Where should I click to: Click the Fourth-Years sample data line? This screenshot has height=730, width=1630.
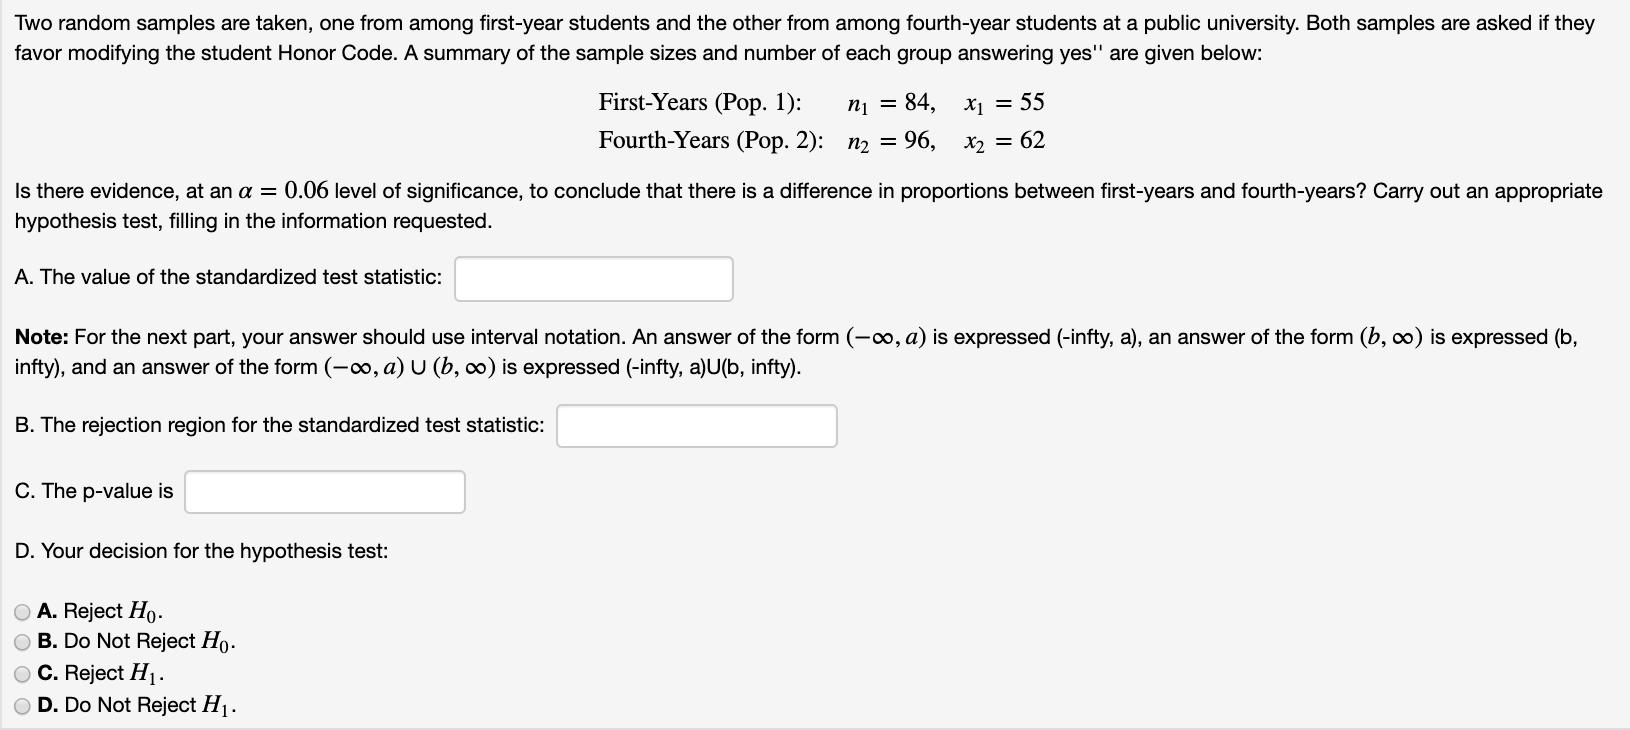pyautogui.click(x=820, y=140)
